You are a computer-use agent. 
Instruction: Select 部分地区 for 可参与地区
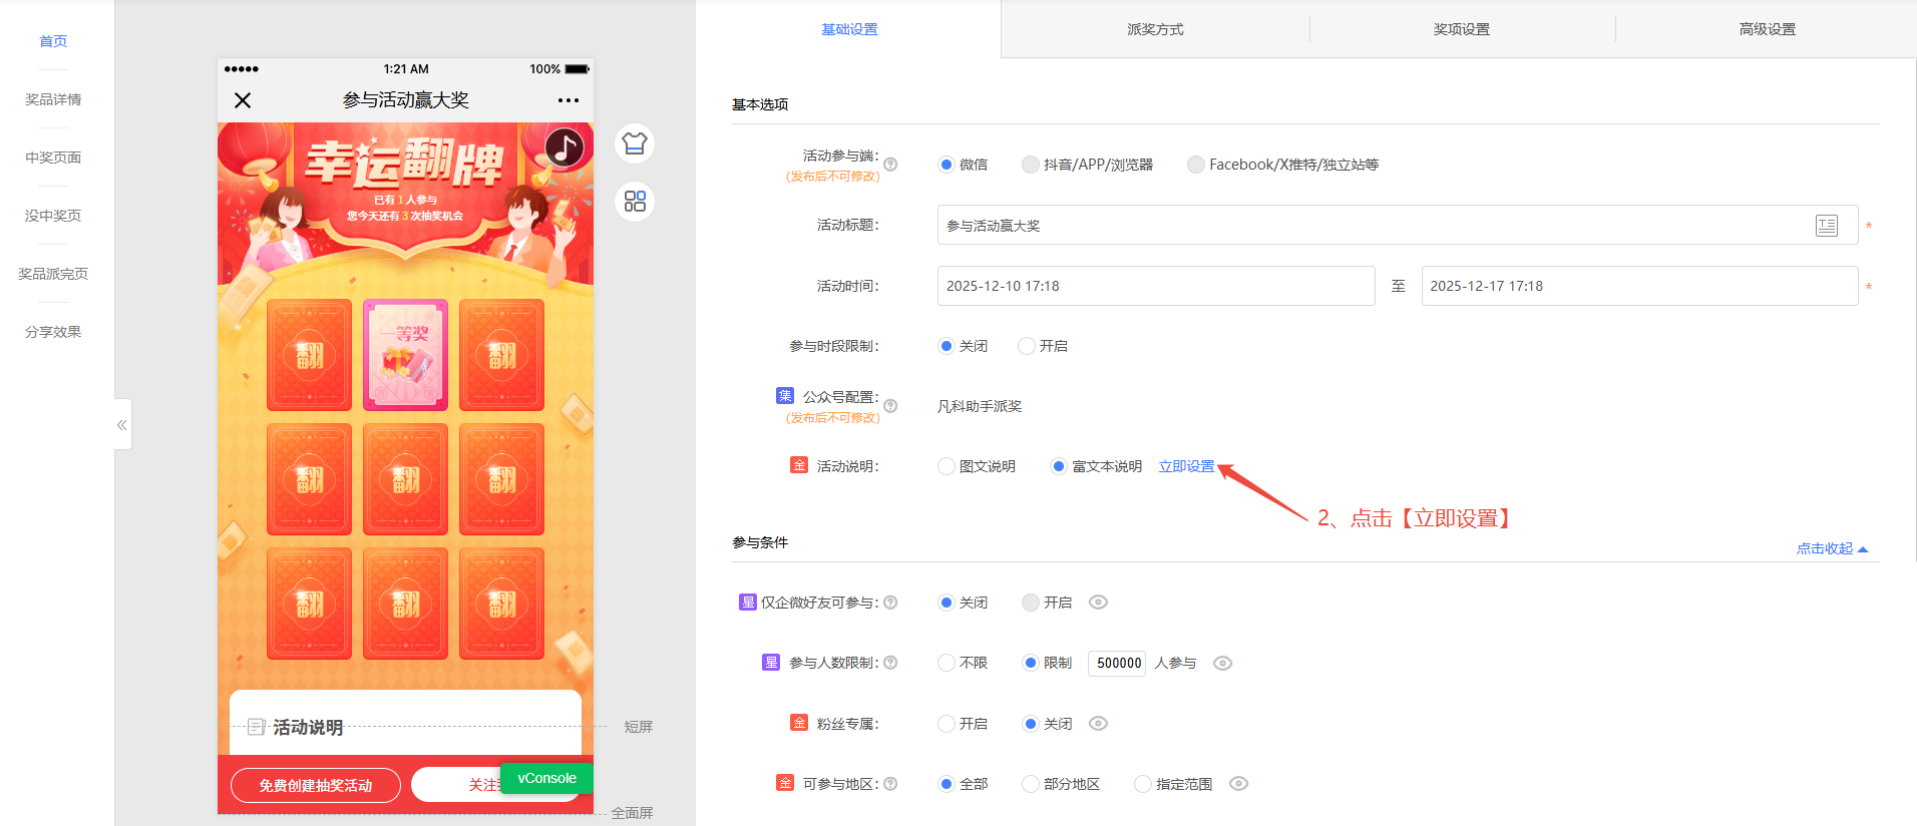pos(1030,784)
